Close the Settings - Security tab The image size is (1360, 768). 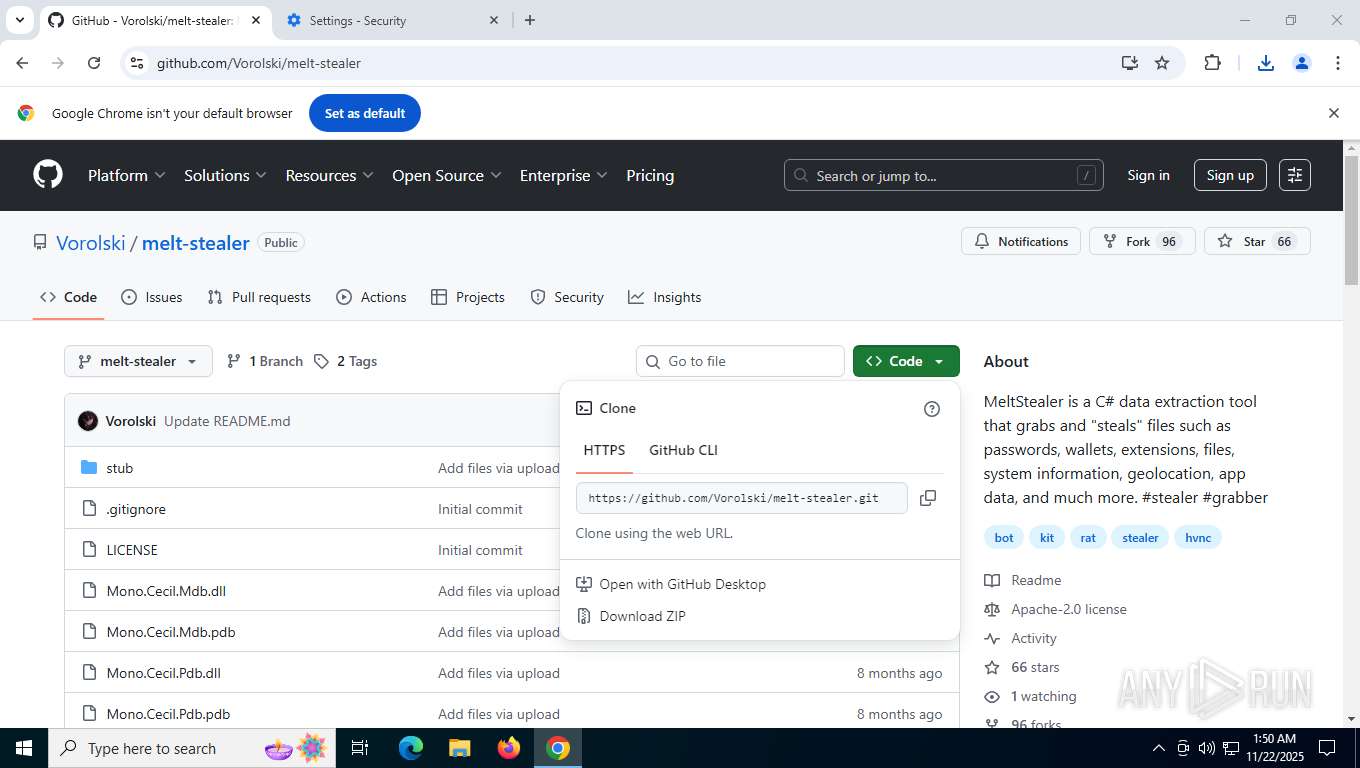(x=494, y=20)
